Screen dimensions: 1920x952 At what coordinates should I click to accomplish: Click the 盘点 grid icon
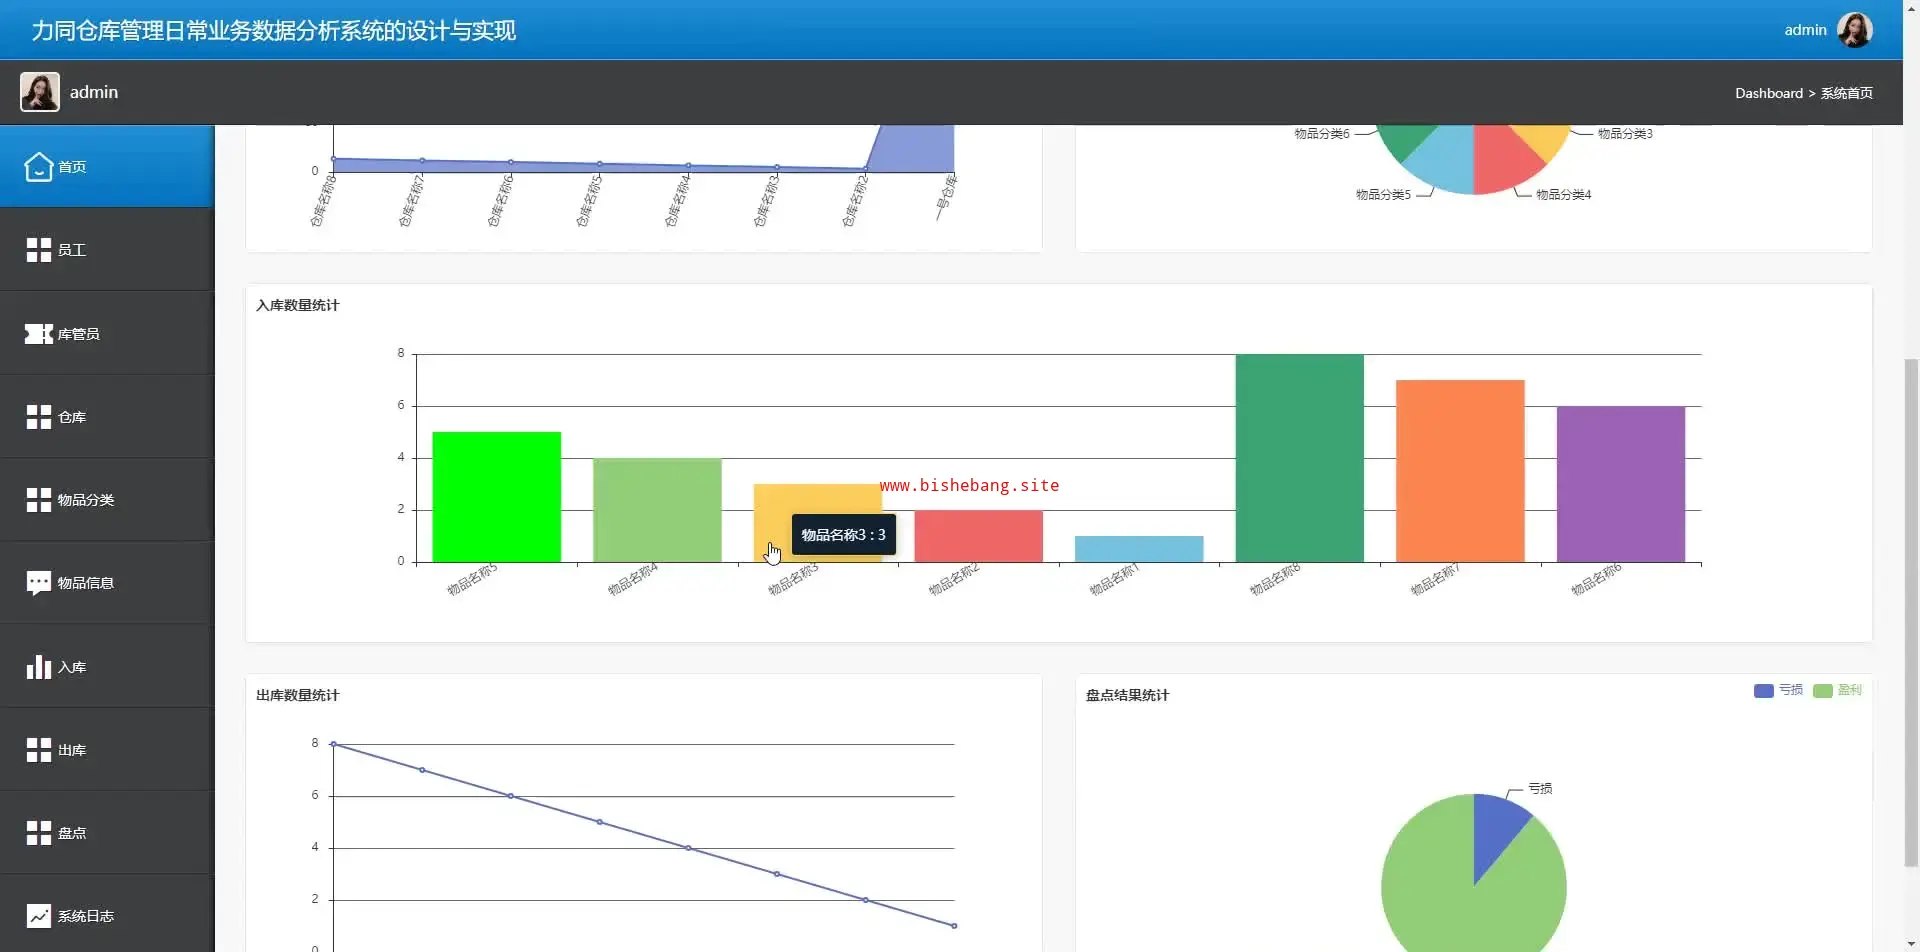pos(38,833)
